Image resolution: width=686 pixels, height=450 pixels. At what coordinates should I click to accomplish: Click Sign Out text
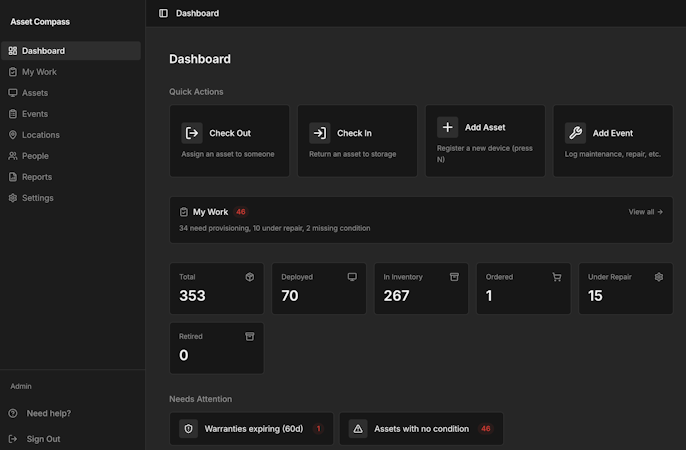coord(43,439)
